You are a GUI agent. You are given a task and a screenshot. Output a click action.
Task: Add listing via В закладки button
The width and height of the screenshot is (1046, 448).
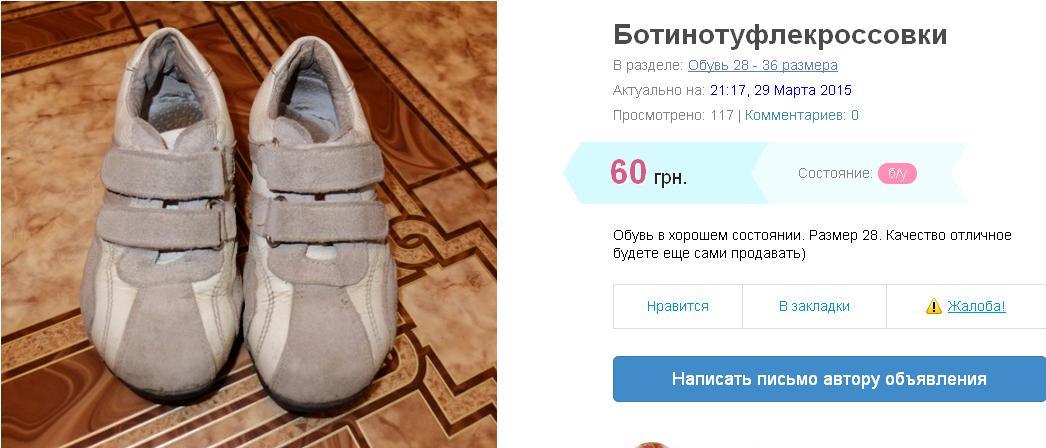815,306
